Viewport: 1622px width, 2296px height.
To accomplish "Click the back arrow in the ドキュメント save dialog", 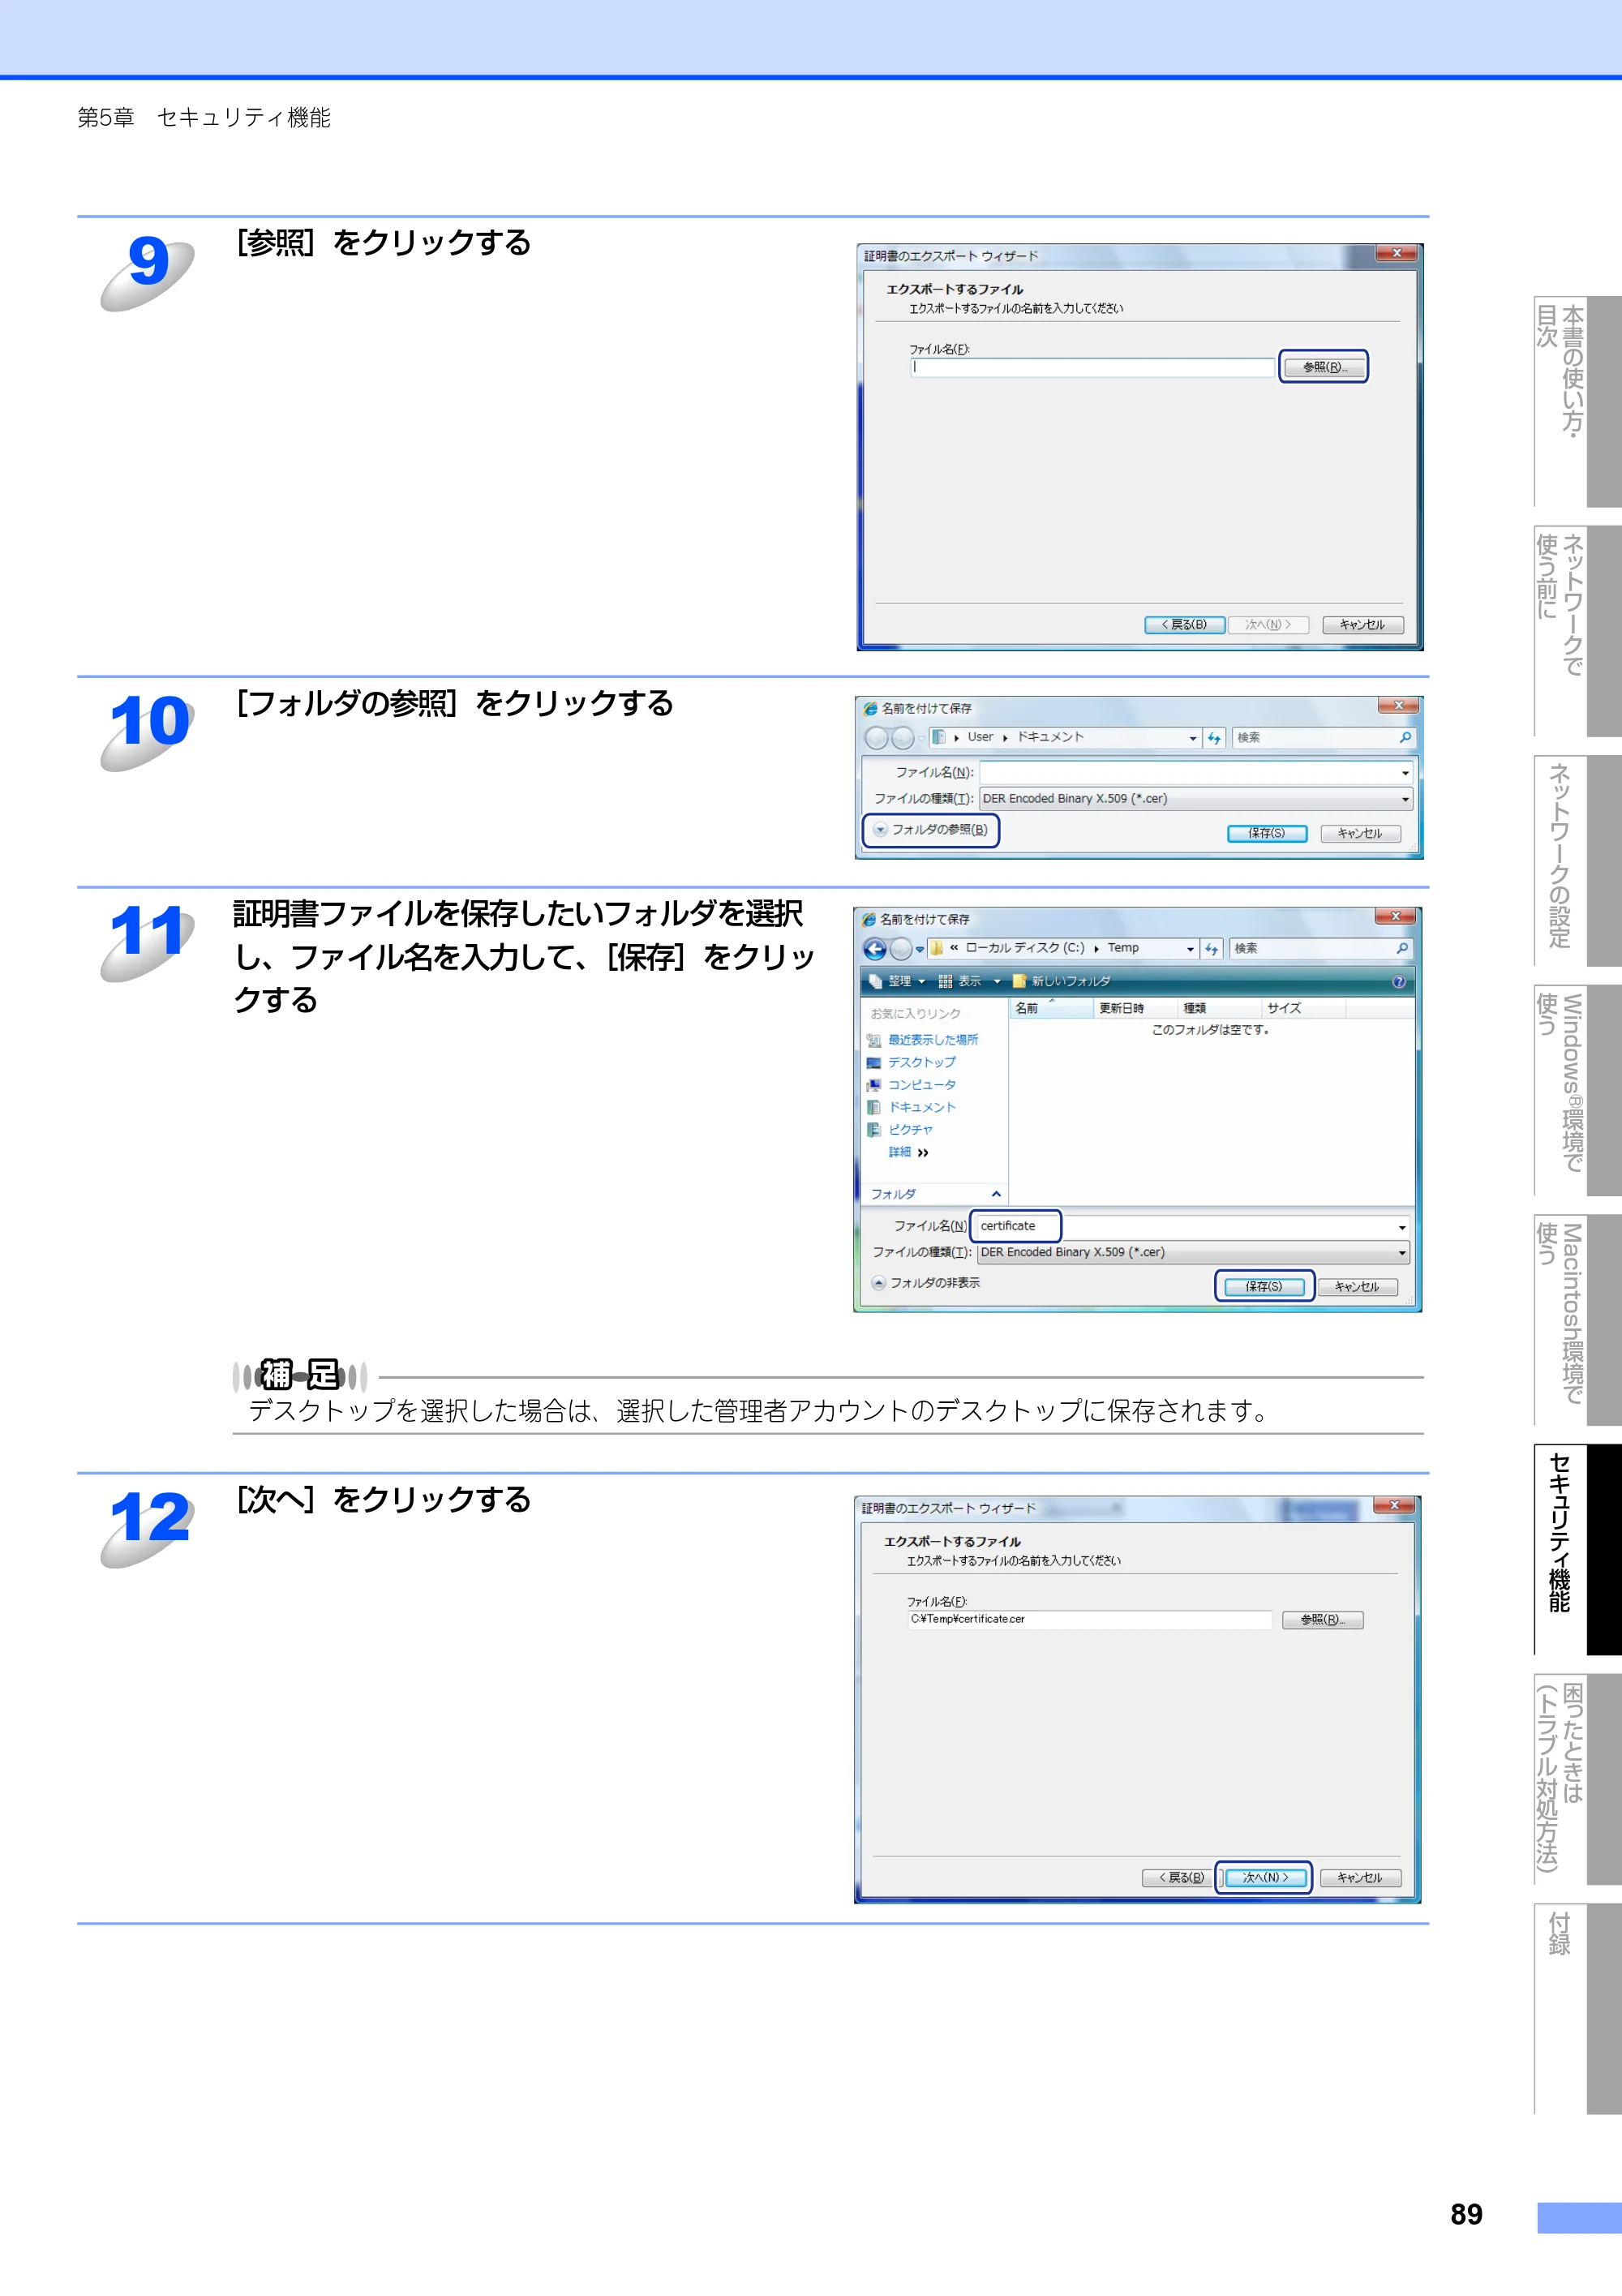I will click(x=877, y=738).
